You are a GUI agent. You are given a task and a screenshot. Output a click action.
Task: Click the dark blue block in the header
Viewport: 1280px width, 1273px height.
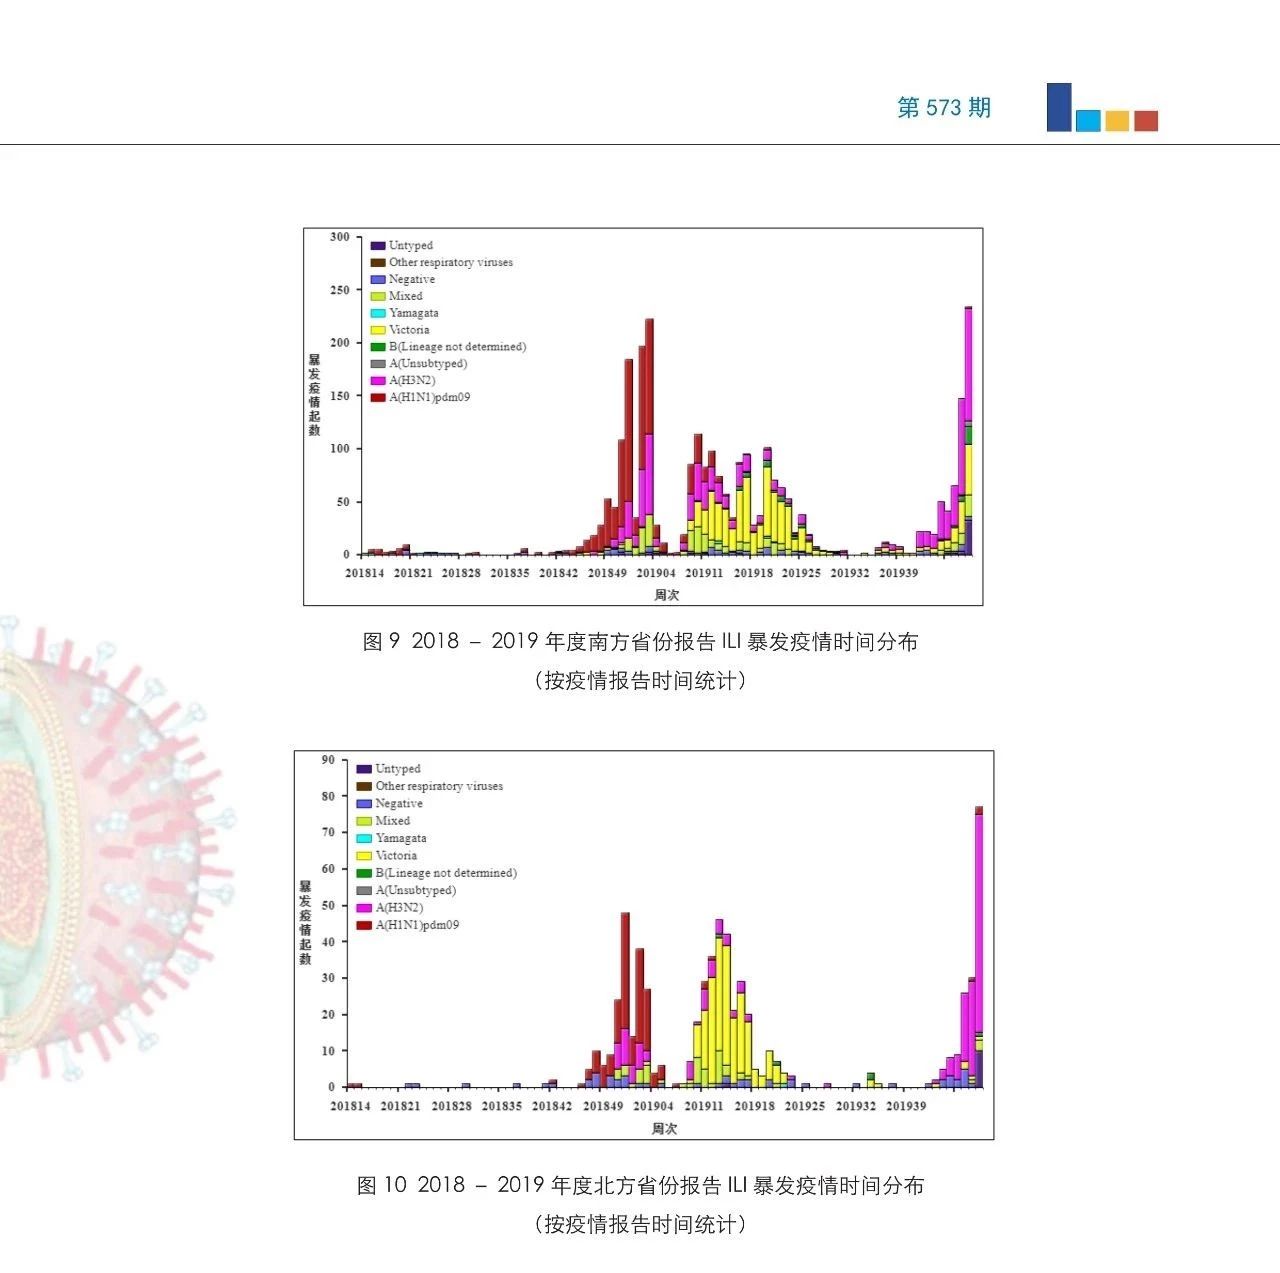click(x=1058, y=107)
